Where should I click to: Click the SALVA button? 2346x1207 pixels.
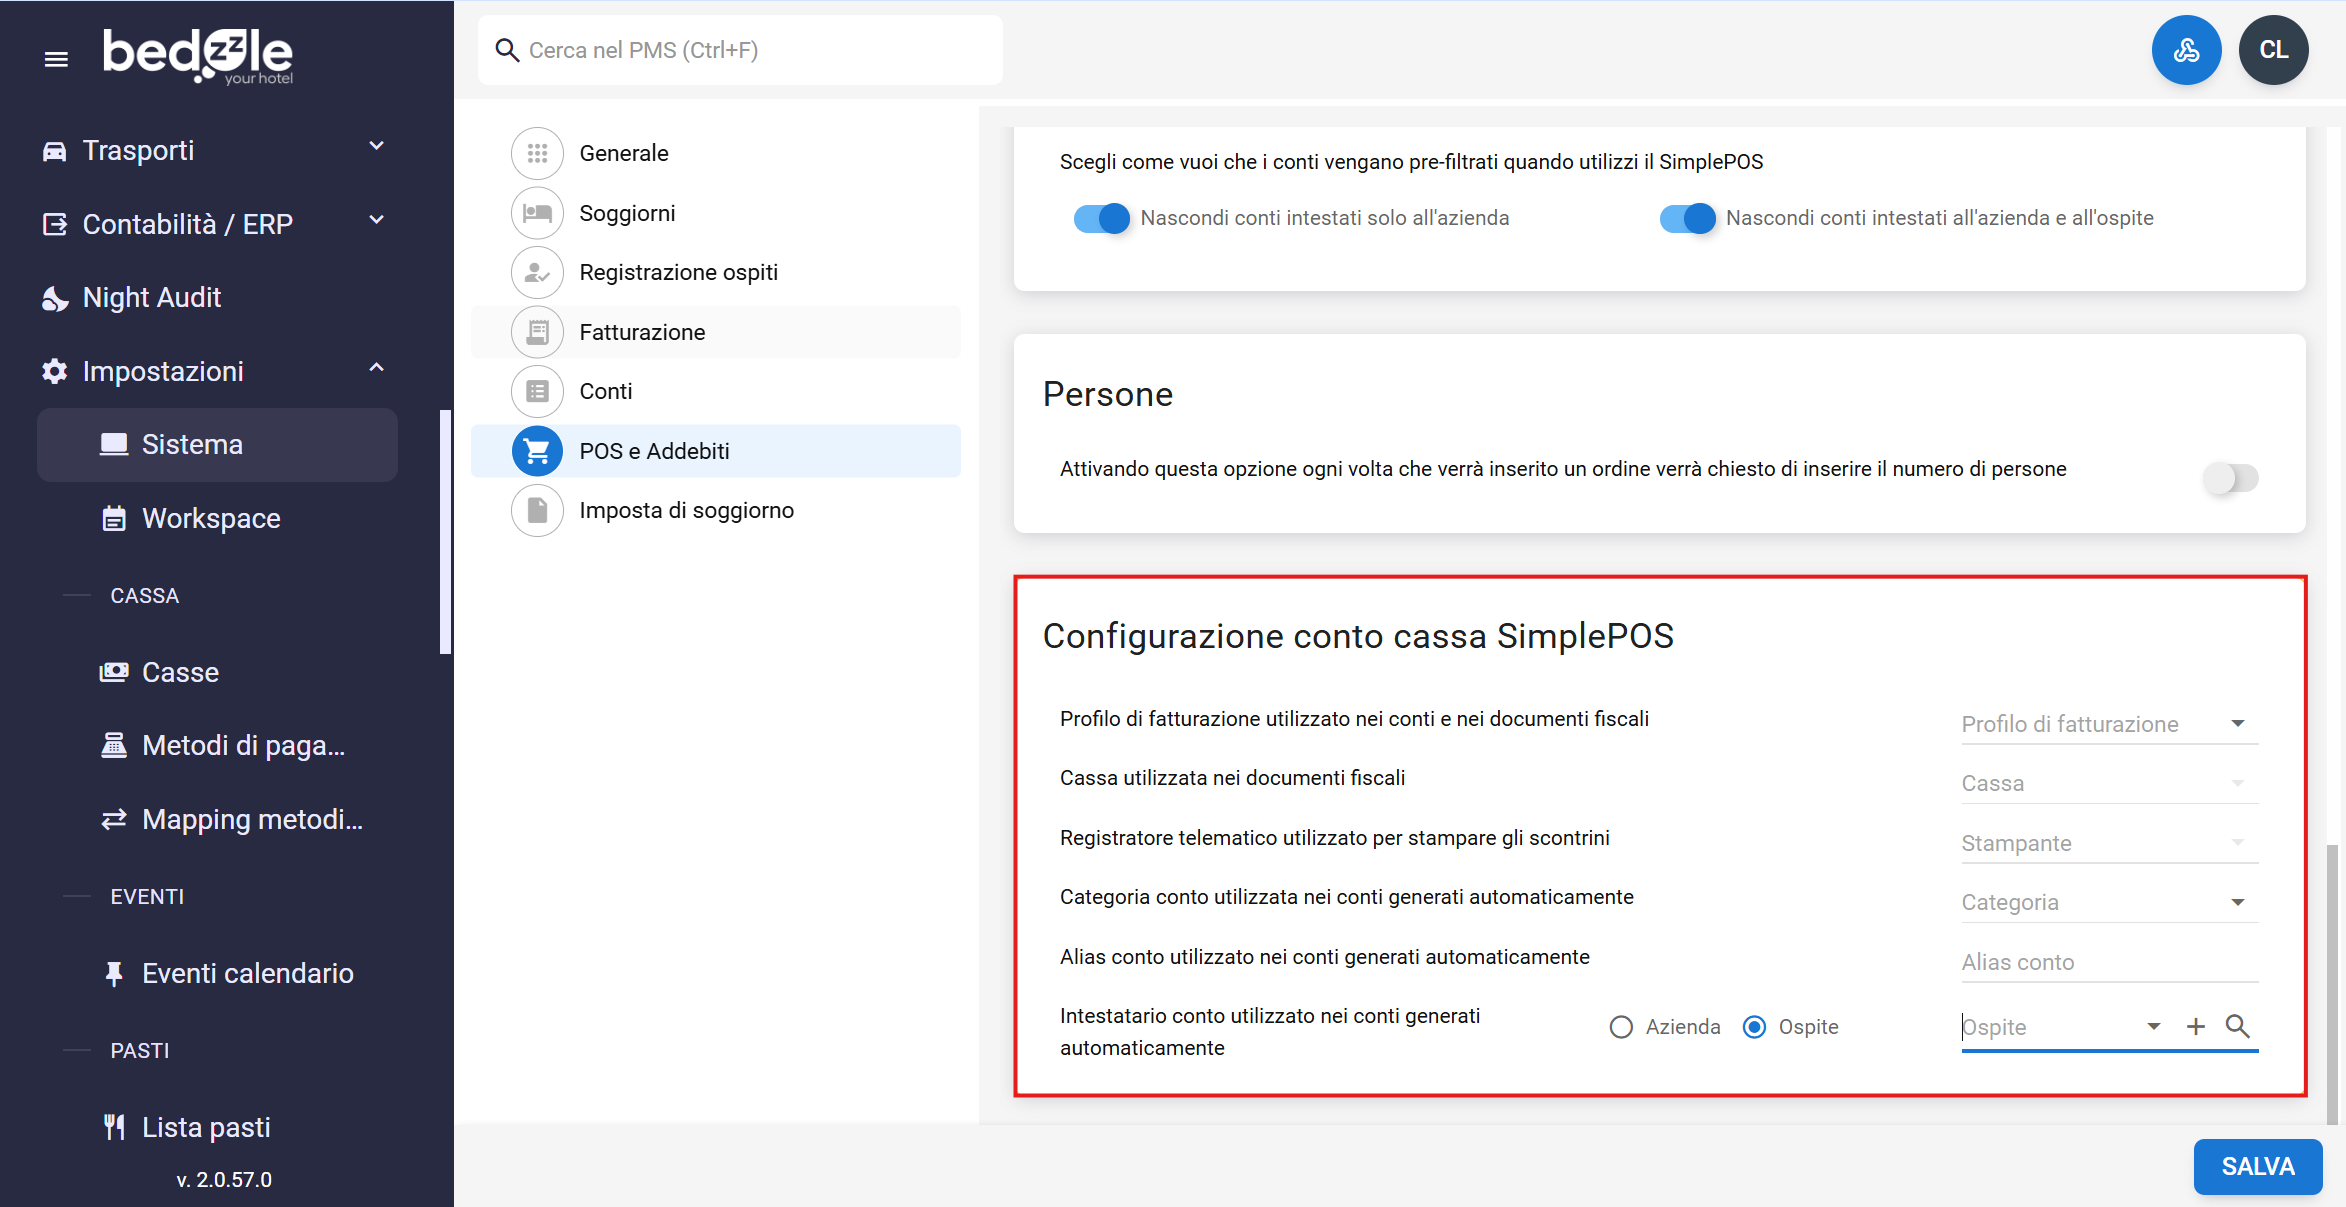click(x=2257, y=1166)
